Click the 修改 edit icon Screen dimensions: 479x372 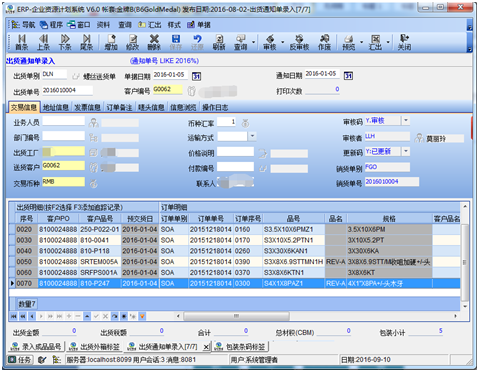(x=133, y=42)
